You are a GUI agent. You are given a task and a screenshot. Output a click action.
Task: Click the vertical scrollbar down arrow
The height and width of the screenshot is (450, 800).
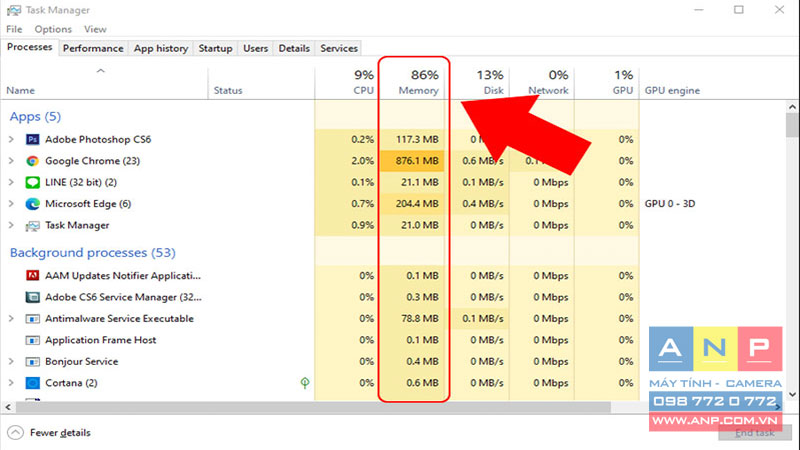tap(792, 394)
